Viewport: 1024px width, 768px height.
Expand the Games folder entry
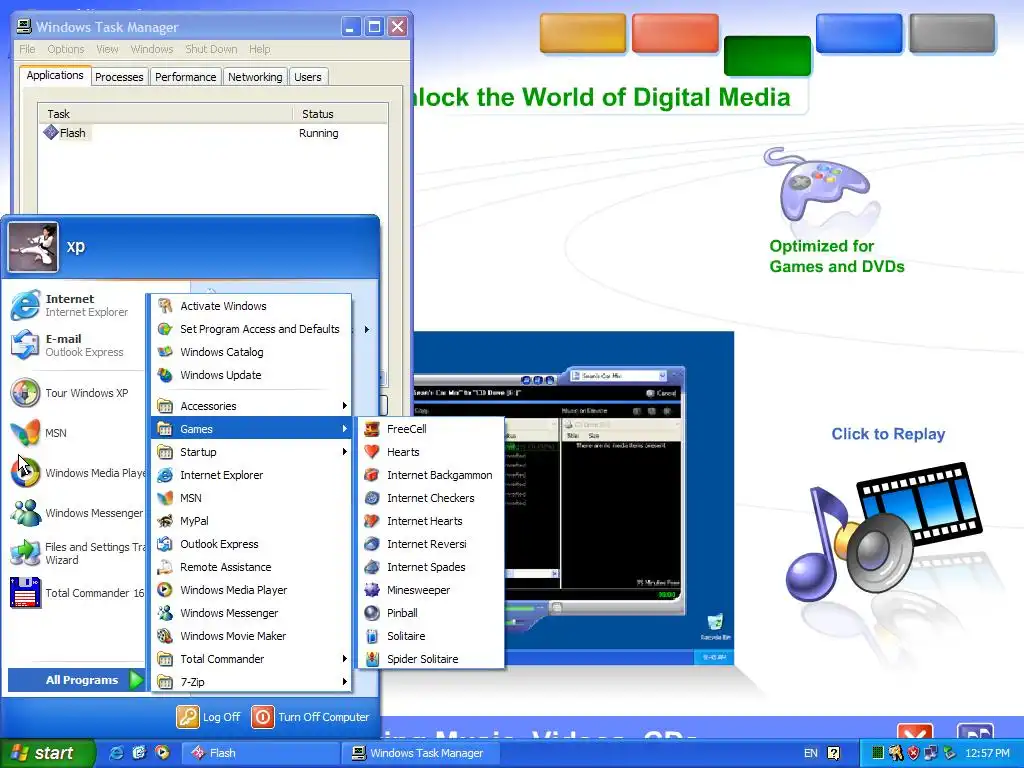[x=251, y=429]
